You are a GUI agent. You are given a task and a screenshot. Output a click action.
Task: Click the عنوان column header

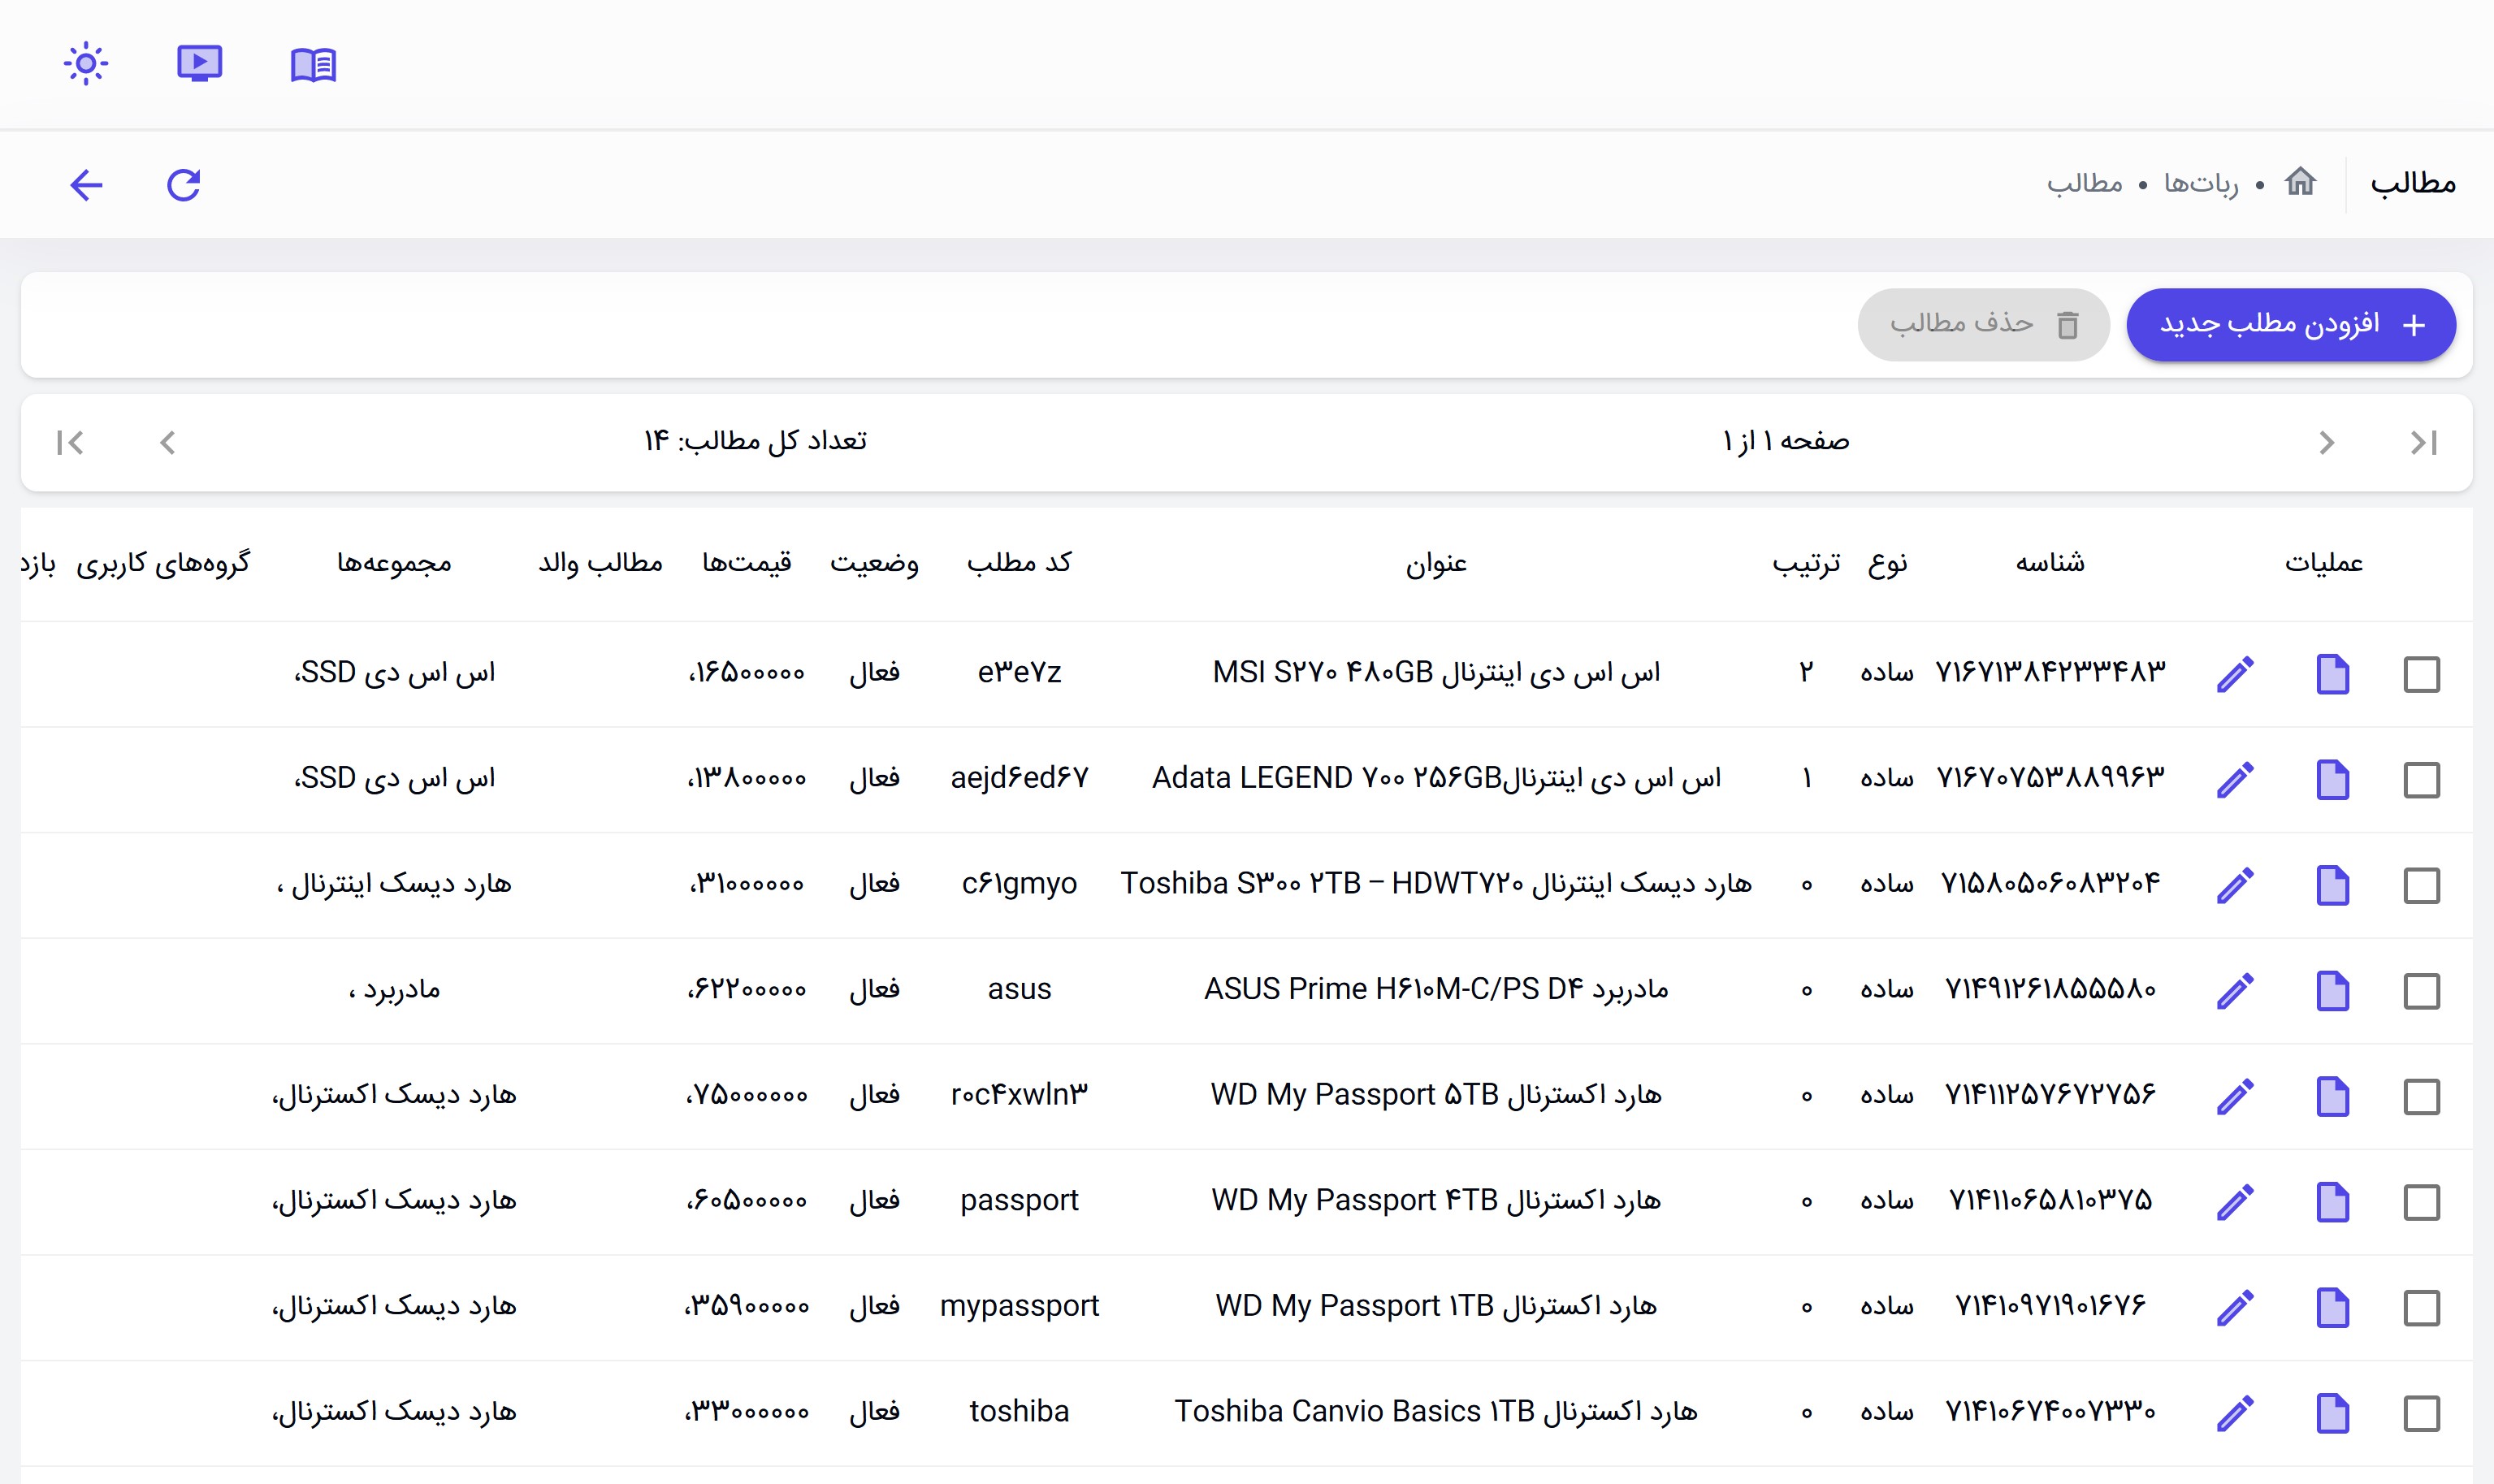(x=1436, y=563)
